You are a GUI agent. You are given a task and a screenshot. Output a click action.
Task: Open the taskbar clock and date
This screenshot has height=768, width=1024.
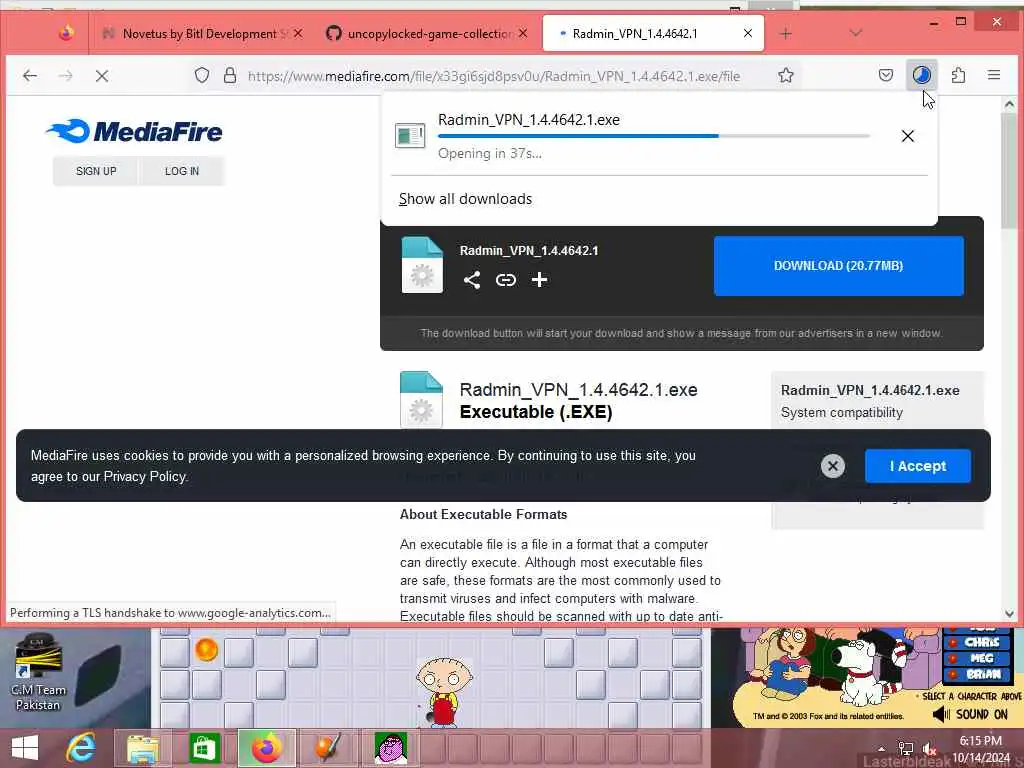click(980, 749)
